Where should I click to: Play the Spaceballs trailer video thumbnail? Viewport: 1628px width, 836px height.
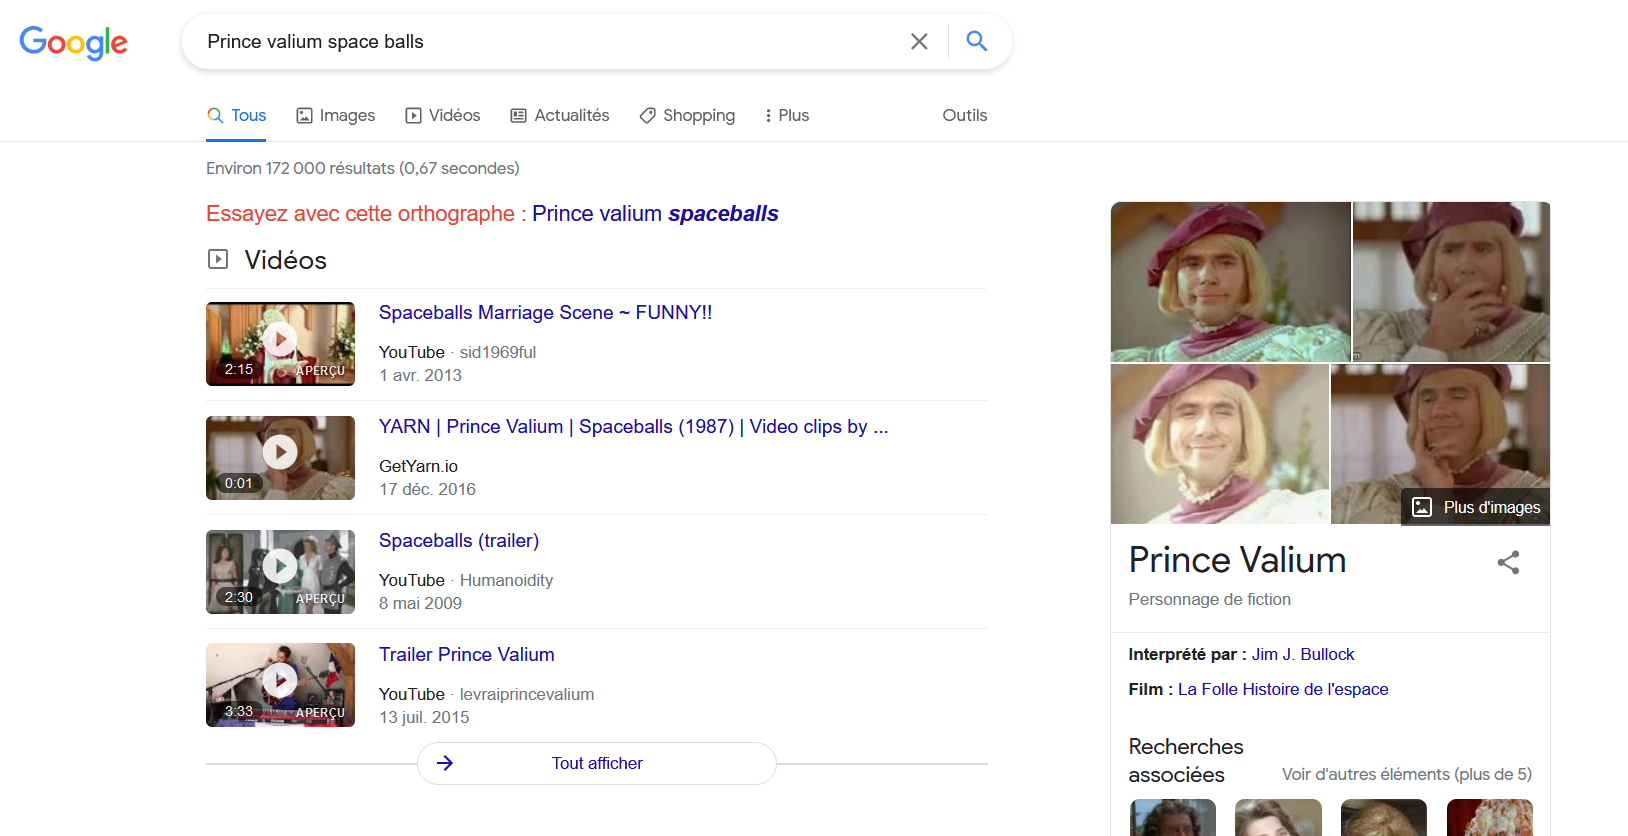pos(280,572)
